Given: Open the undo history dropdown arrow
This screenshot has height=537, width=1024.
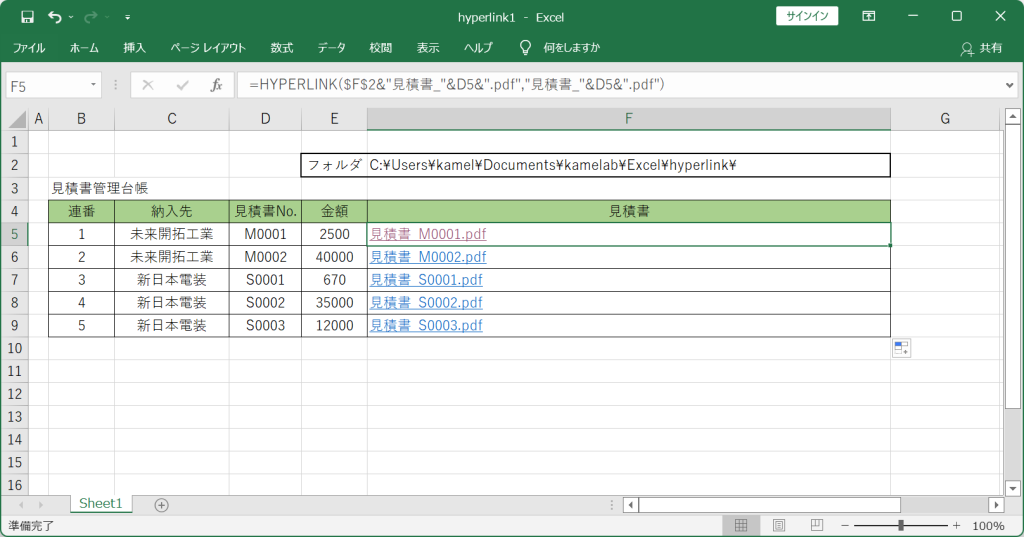Looking at the screenshot, I should pos(71,17).
